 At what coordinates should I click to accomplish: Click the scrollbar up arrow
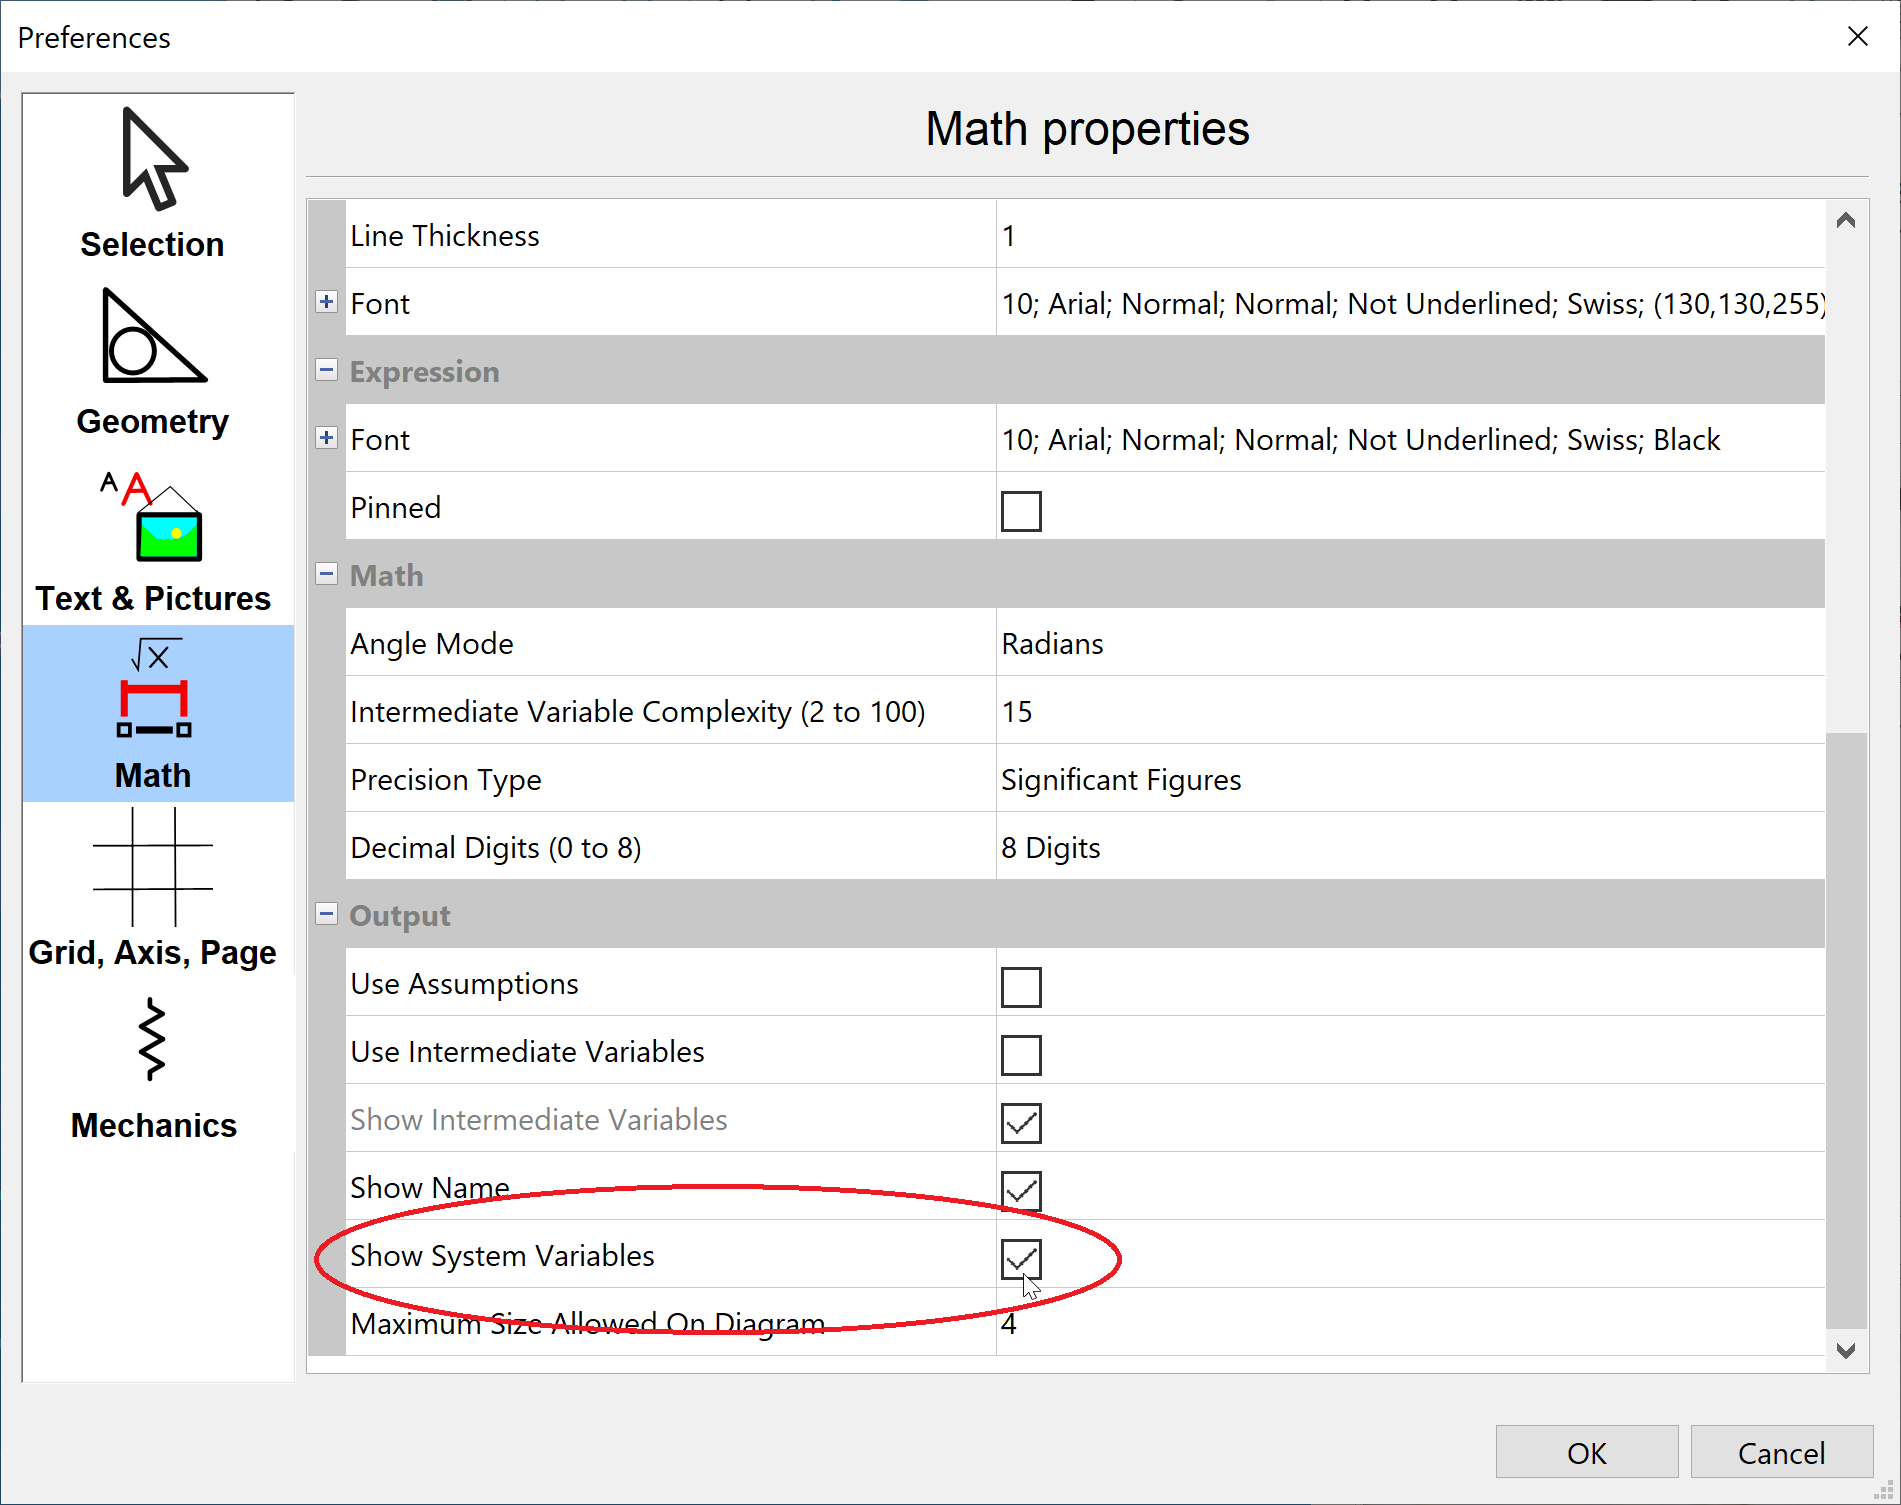(x=1846, y=221)
